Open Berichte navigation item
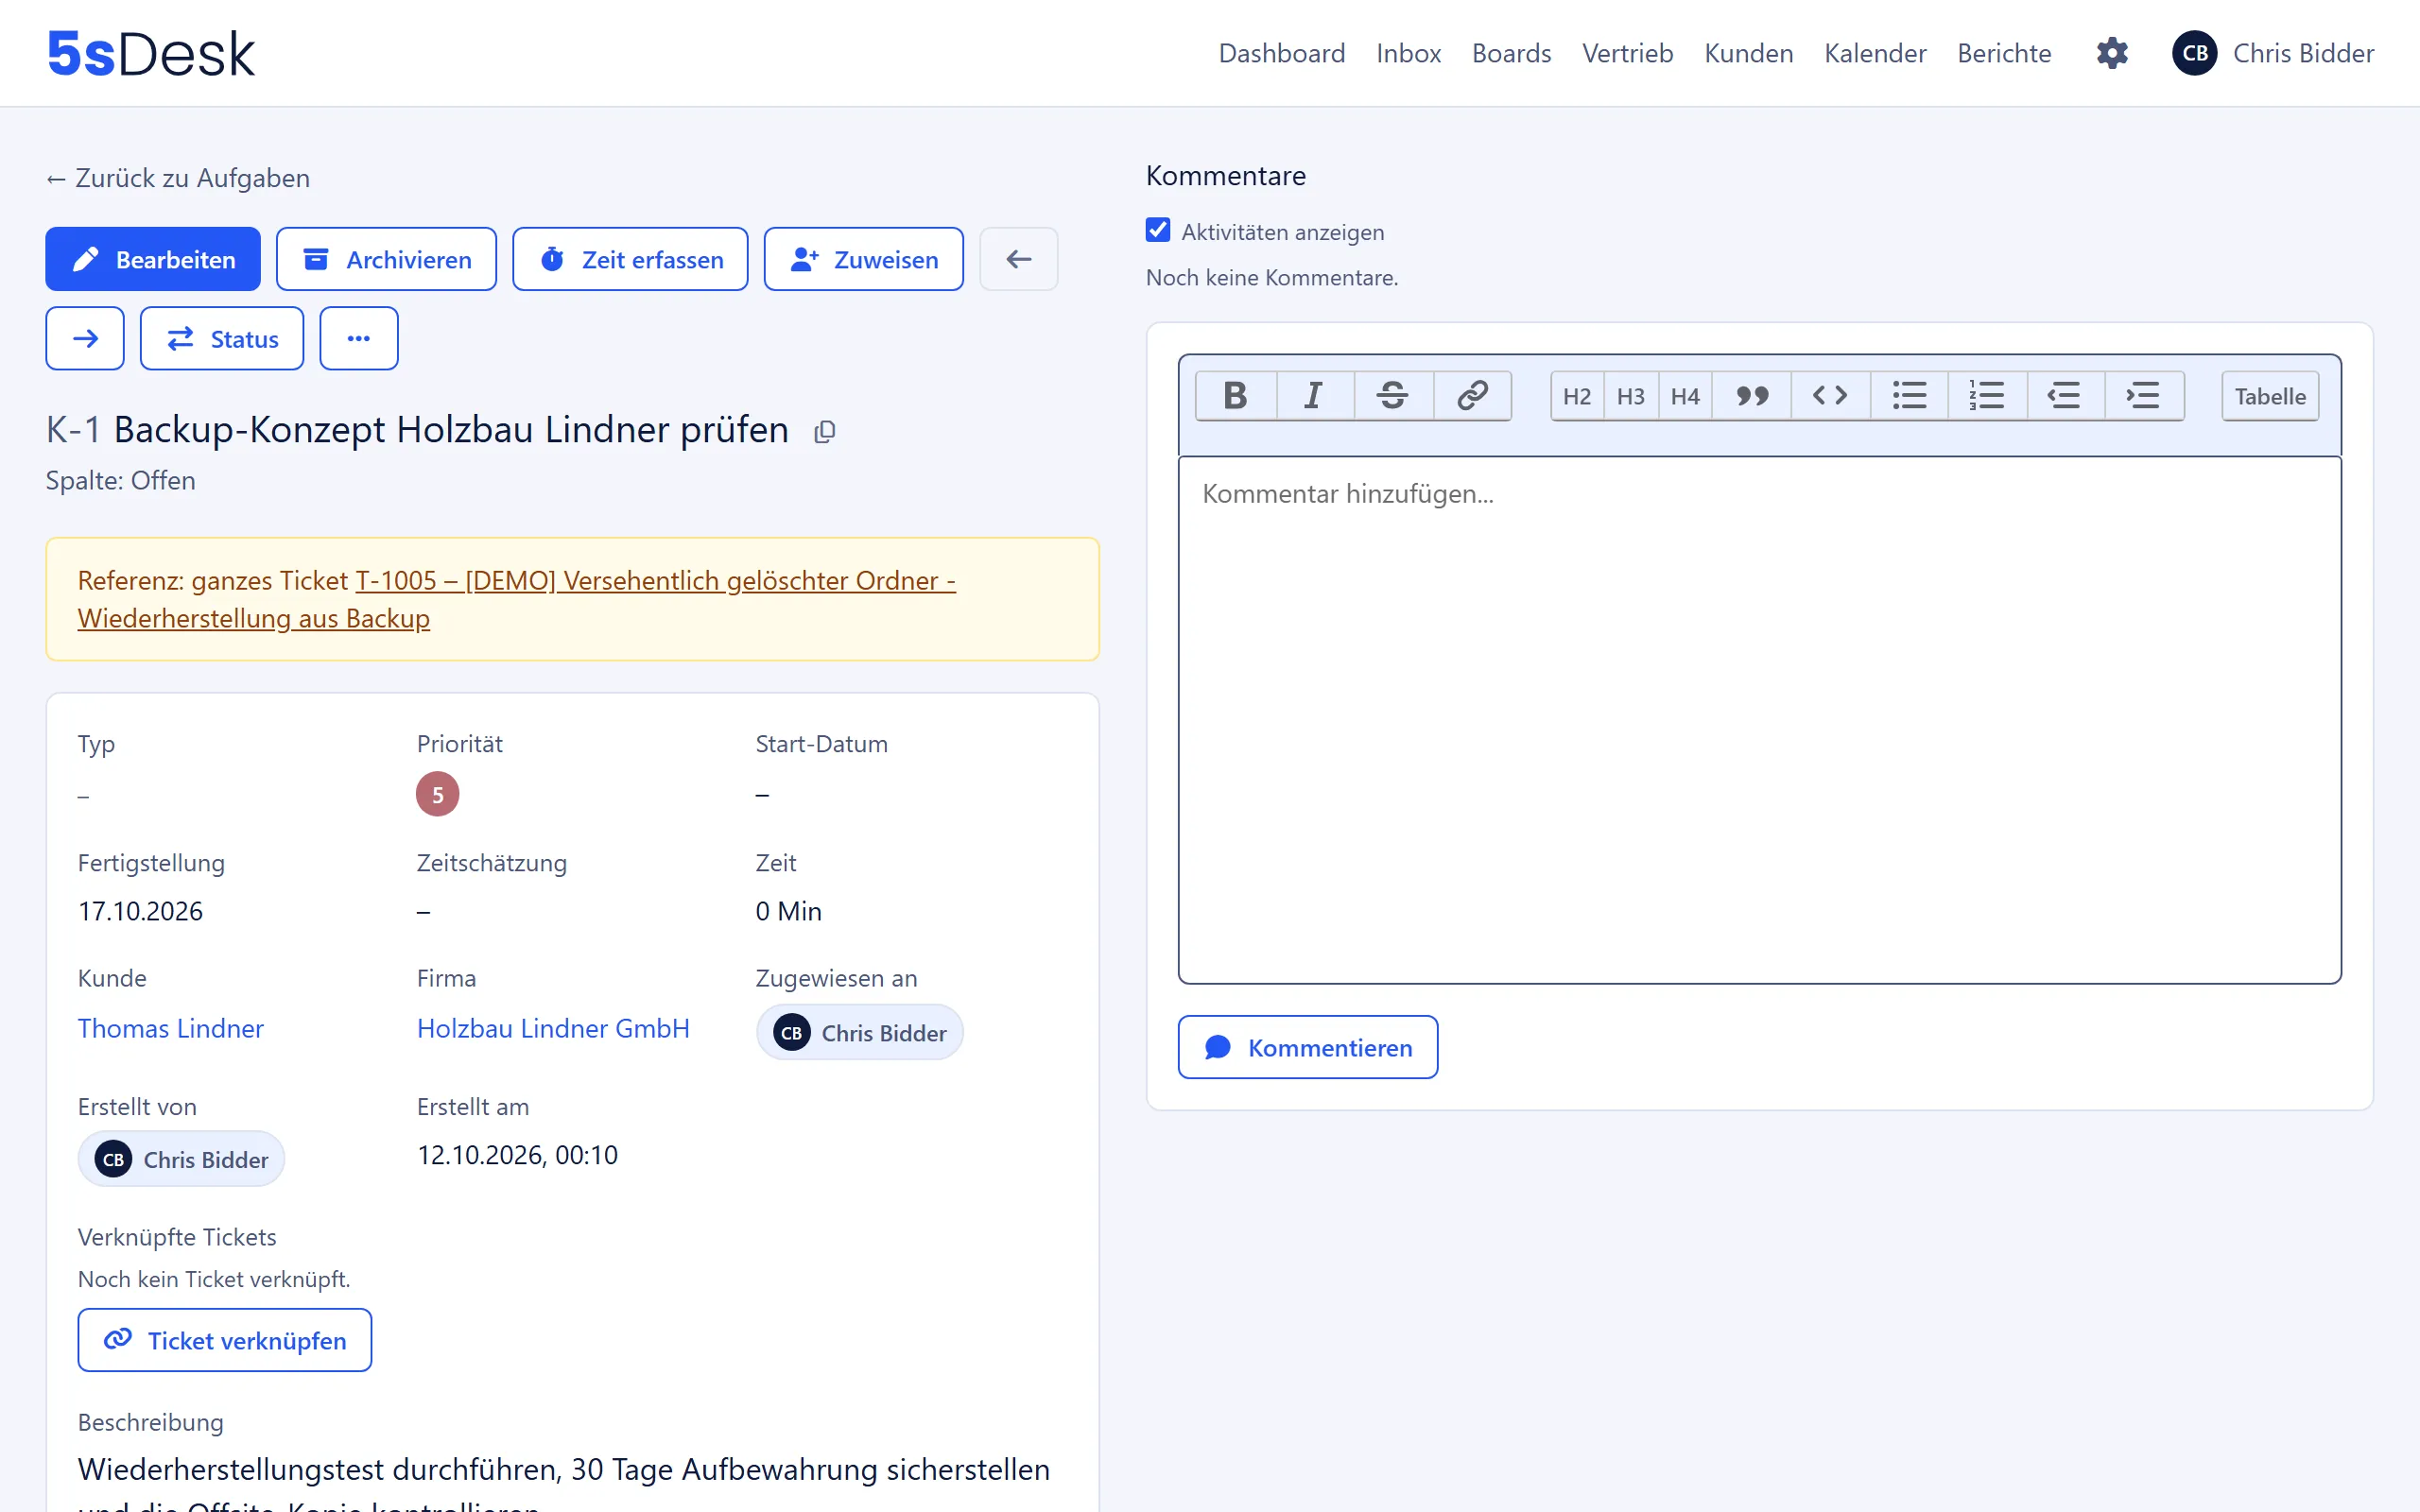The width and height of the screenshot is (2420, 1512). (2004, 53)
